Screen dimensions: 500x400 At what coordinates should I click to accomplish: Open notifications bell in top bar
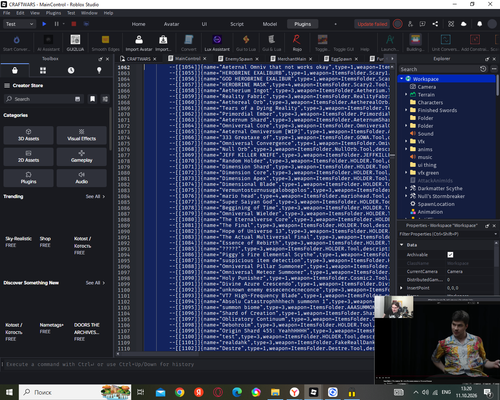pos(479,24)
